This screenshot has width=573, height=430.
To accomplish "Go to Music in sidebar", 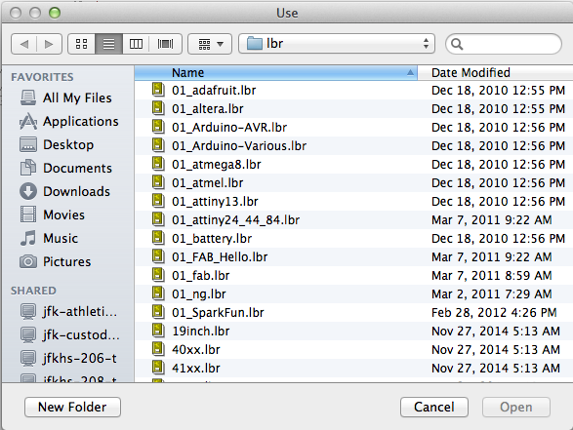I will point(49,238).
